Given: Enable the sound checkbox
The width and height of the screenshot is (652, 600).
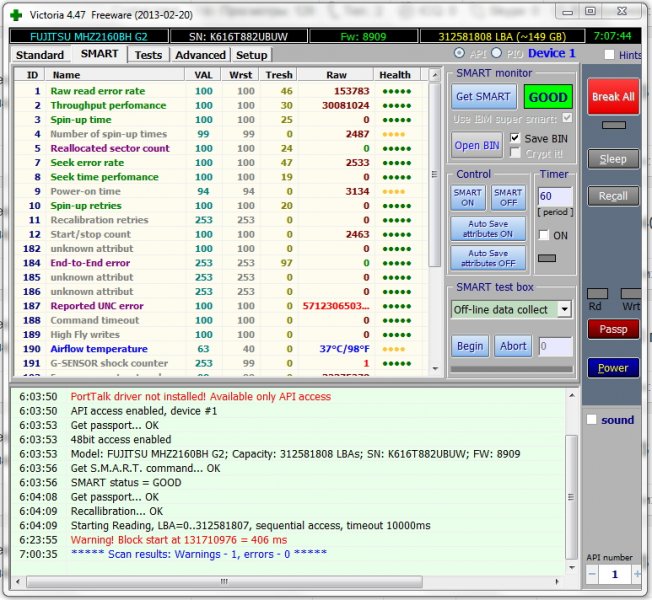Looking at the screenshot, I should (x=591, y=420).
